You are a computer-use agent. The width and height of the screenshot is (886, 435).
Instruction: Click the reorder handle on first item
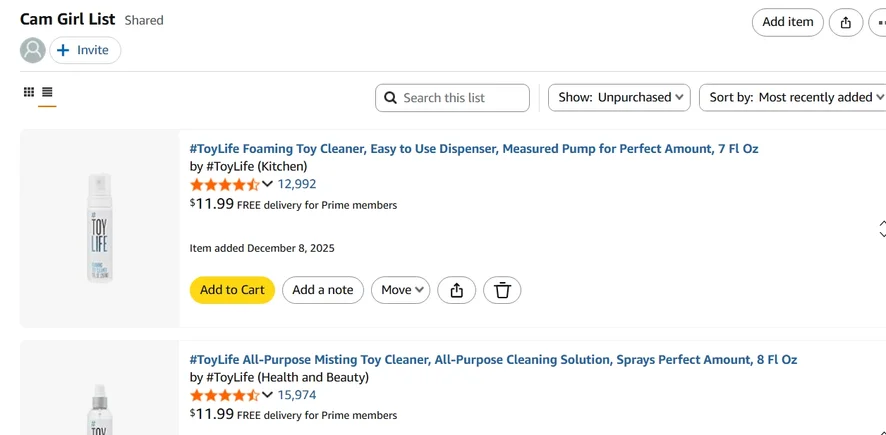(x=881, y=229)
